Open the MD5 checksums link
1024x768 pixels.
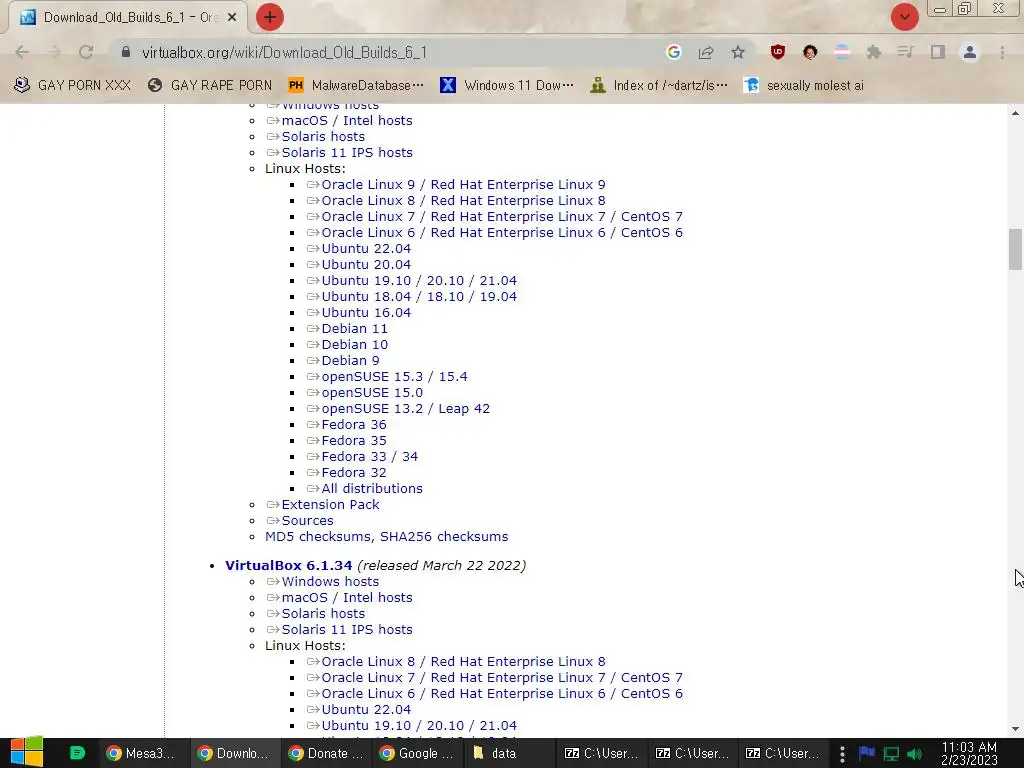pos(317,537)
